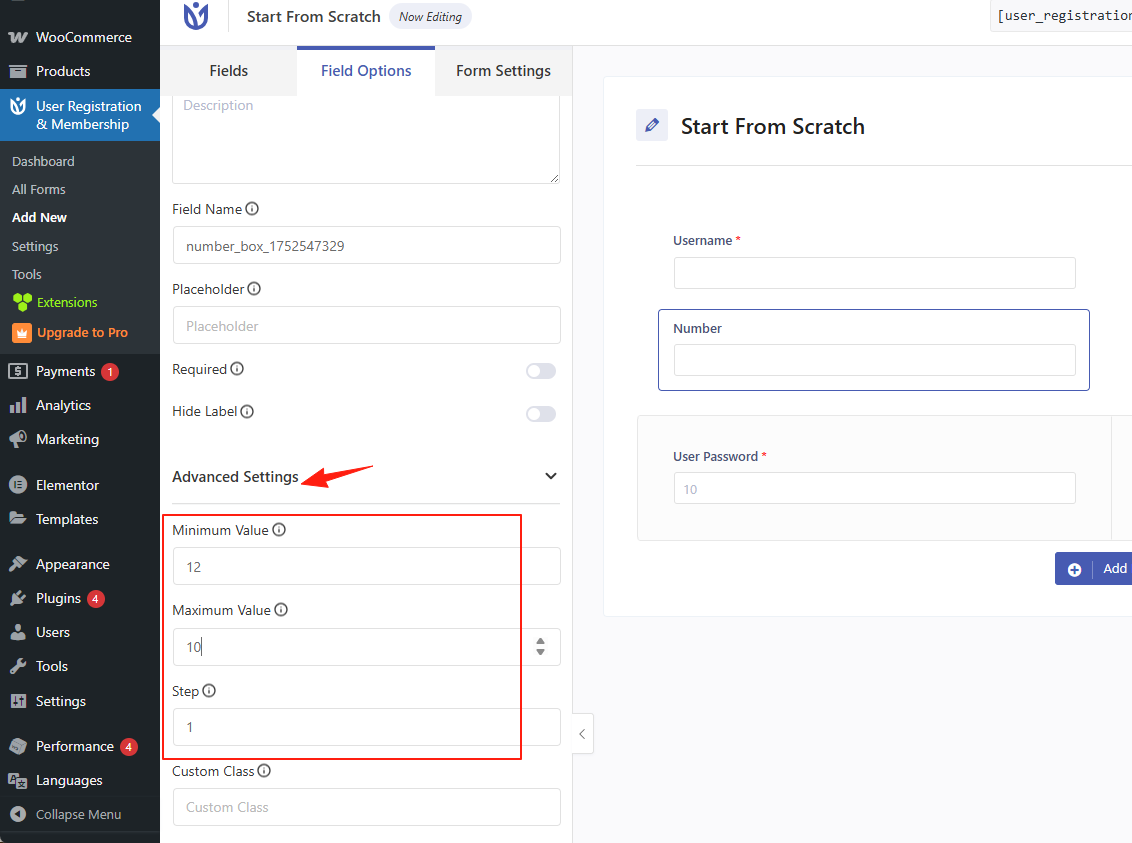Open the All Forms submenu link
1132x843 pixels.
(x=39, y=189)
